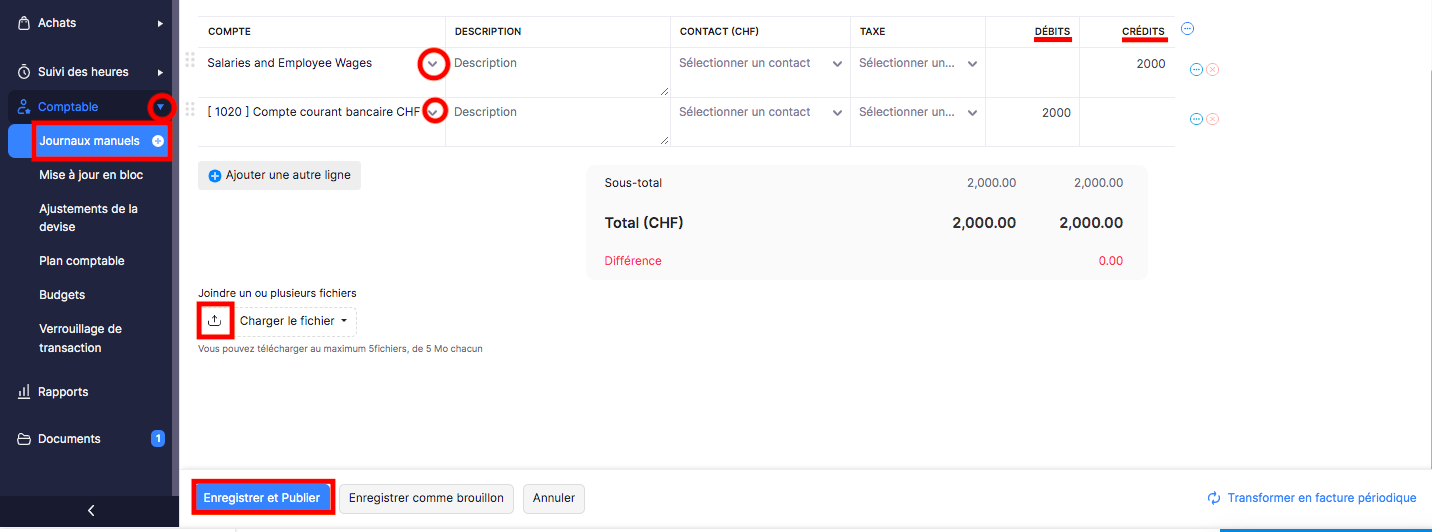Expand Charger le fichier dropdown

click(x=297, y=321)
